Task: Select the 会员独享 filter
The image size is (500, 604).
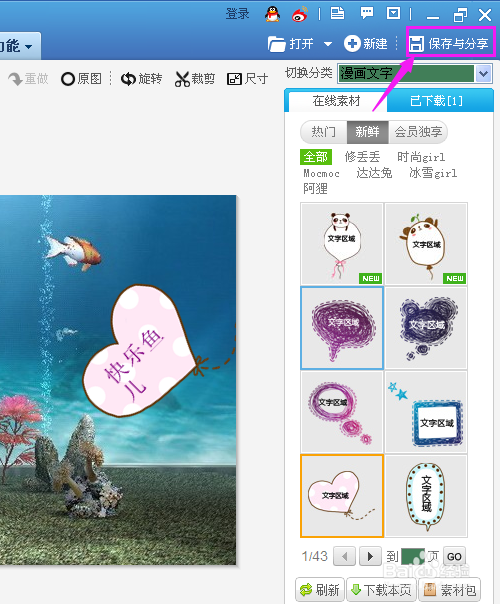Action: pyautogui.click(x=418, y=132)
